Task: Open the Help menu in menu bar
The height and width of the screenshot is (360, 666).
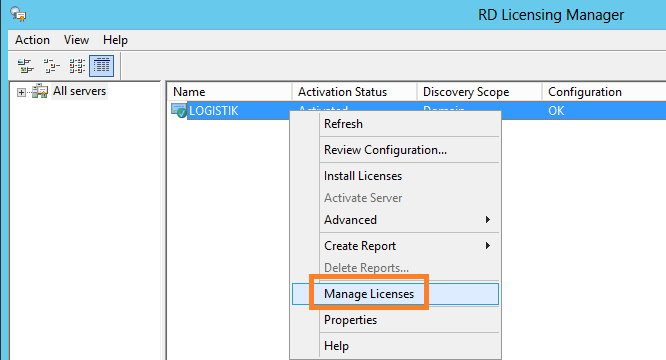Action: [115, 40]
